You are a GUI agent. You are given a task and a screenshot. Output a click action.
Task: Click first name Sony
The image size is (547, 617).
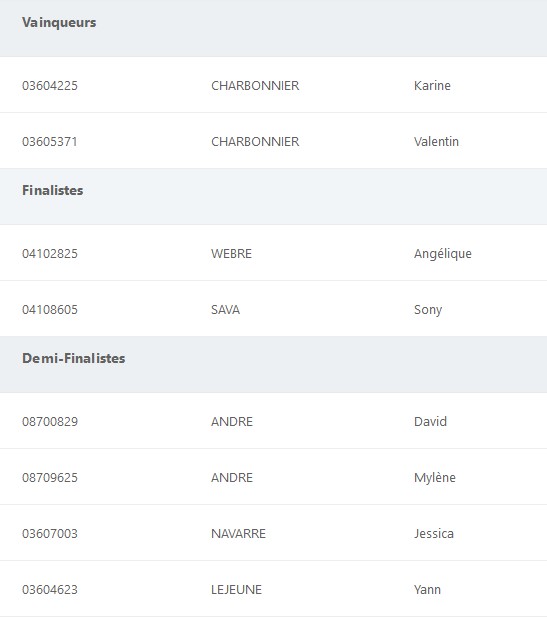[x=428, y=310]
